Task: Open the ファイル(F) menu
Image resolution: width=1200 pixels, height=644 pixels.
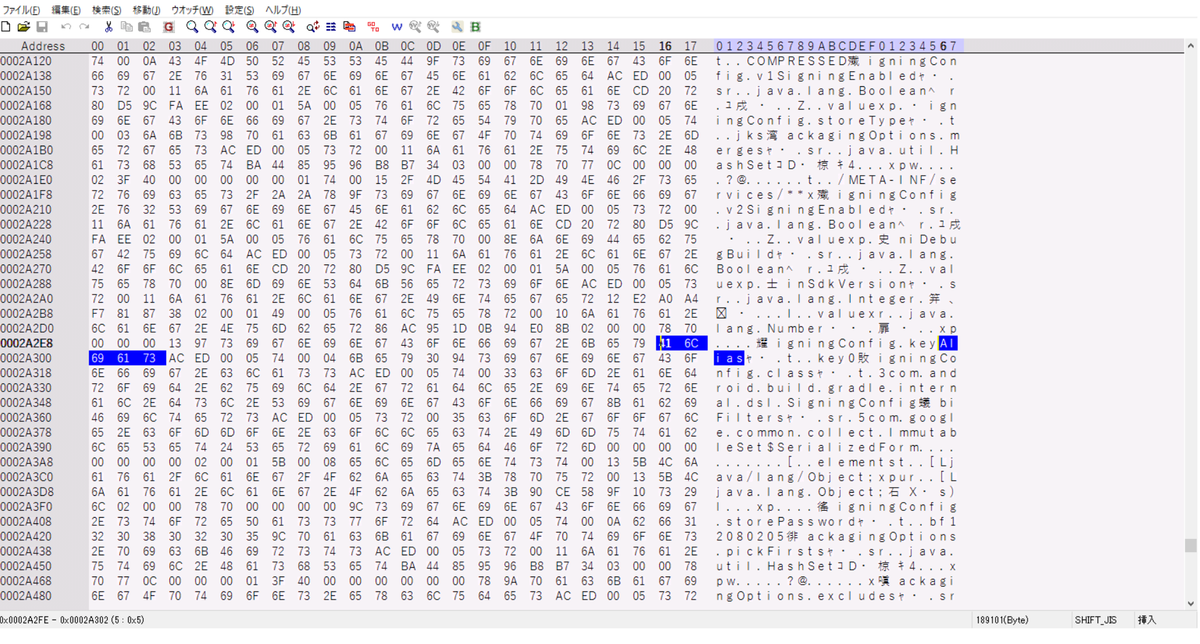Action: 21,9
